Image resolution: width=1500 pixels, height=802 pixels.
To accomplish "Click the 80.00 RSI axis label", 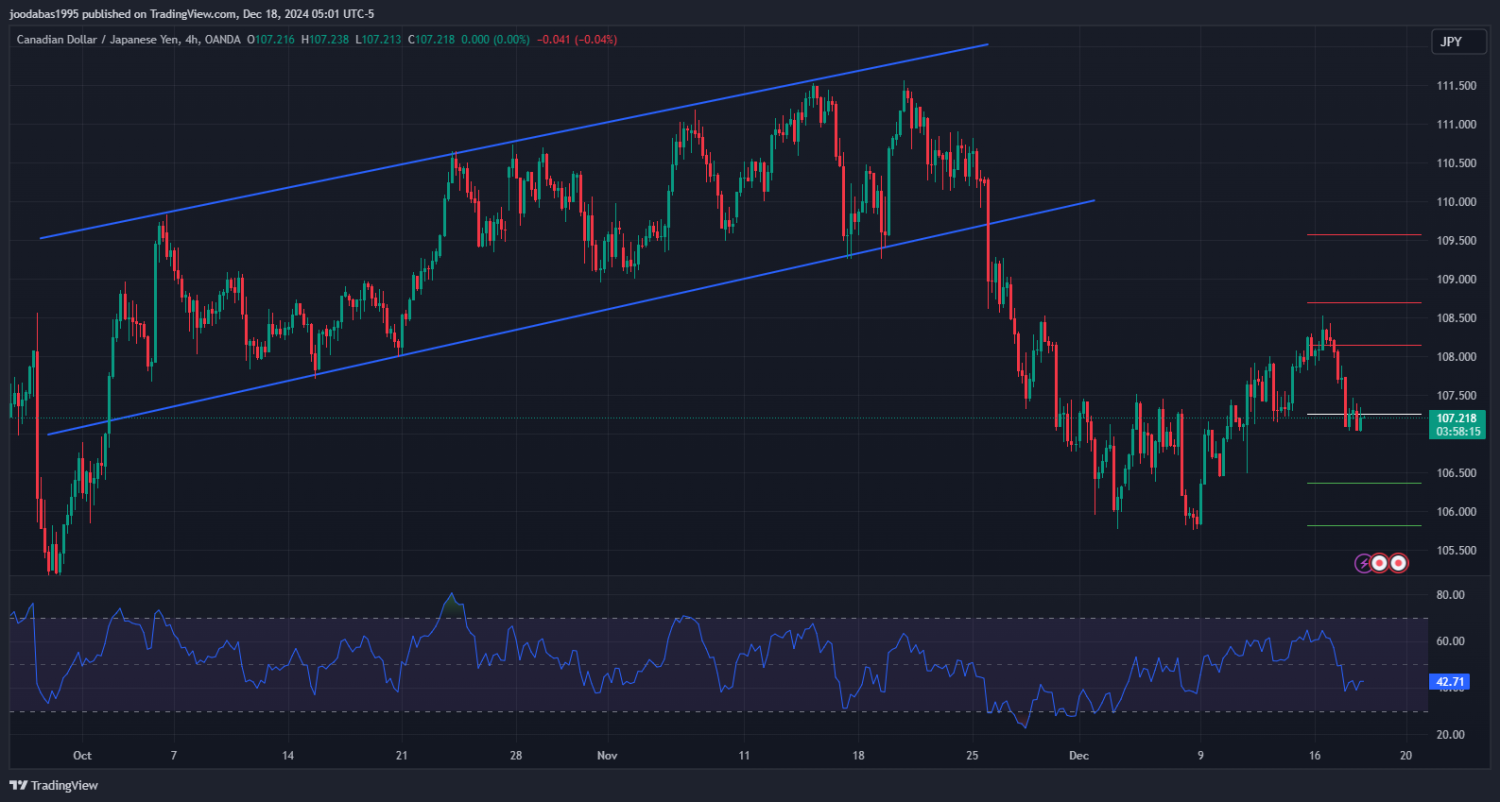I will coord(1450,595).
